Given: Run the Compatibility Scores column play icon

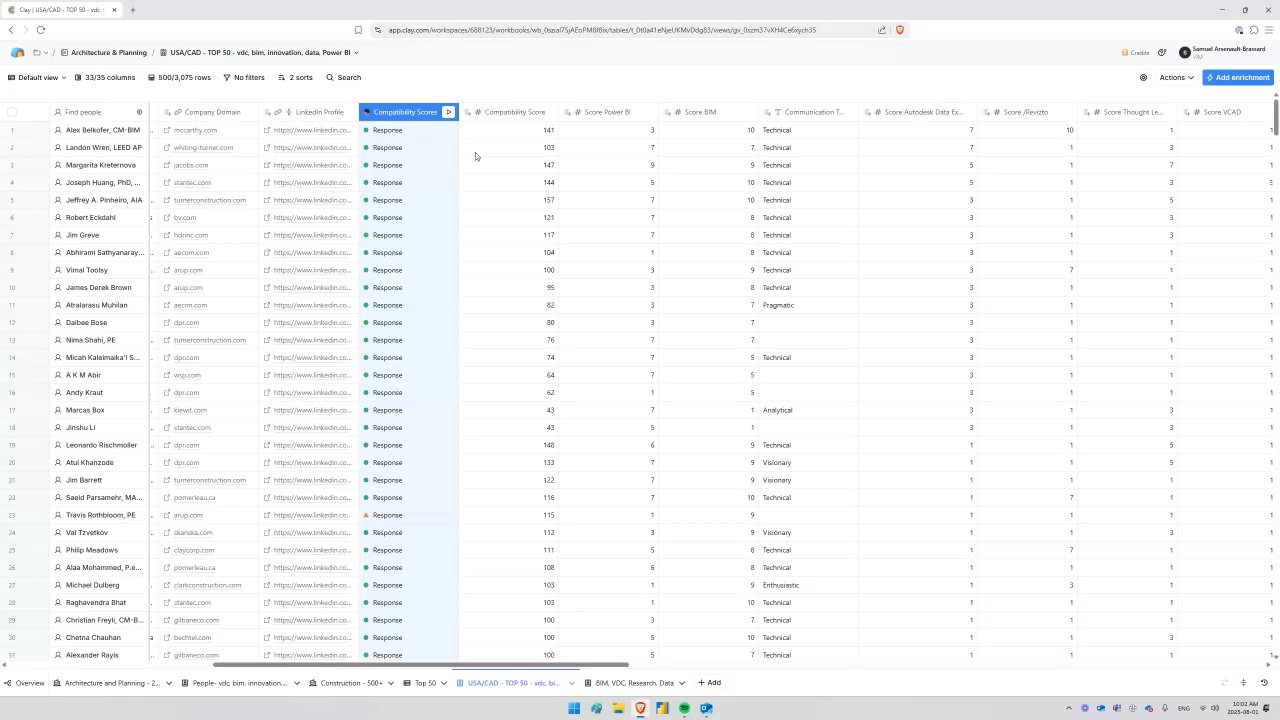Looking at the screenshot, I should point(449,112).
